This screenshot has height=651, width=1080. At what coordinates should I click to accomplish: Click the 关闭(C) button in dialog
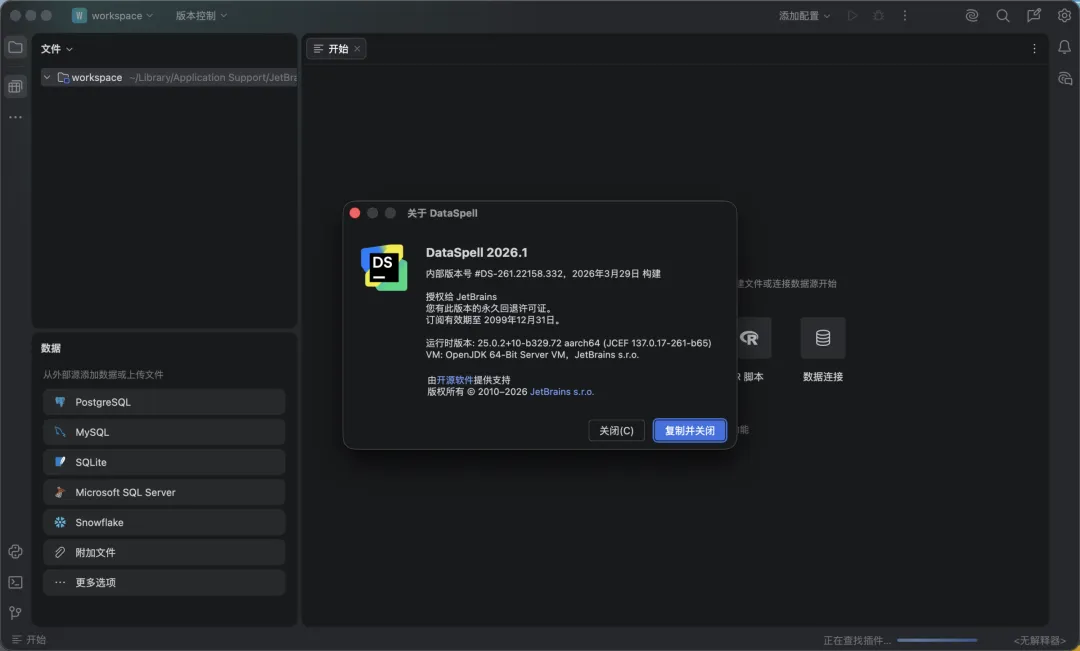[x=616, y=431]
